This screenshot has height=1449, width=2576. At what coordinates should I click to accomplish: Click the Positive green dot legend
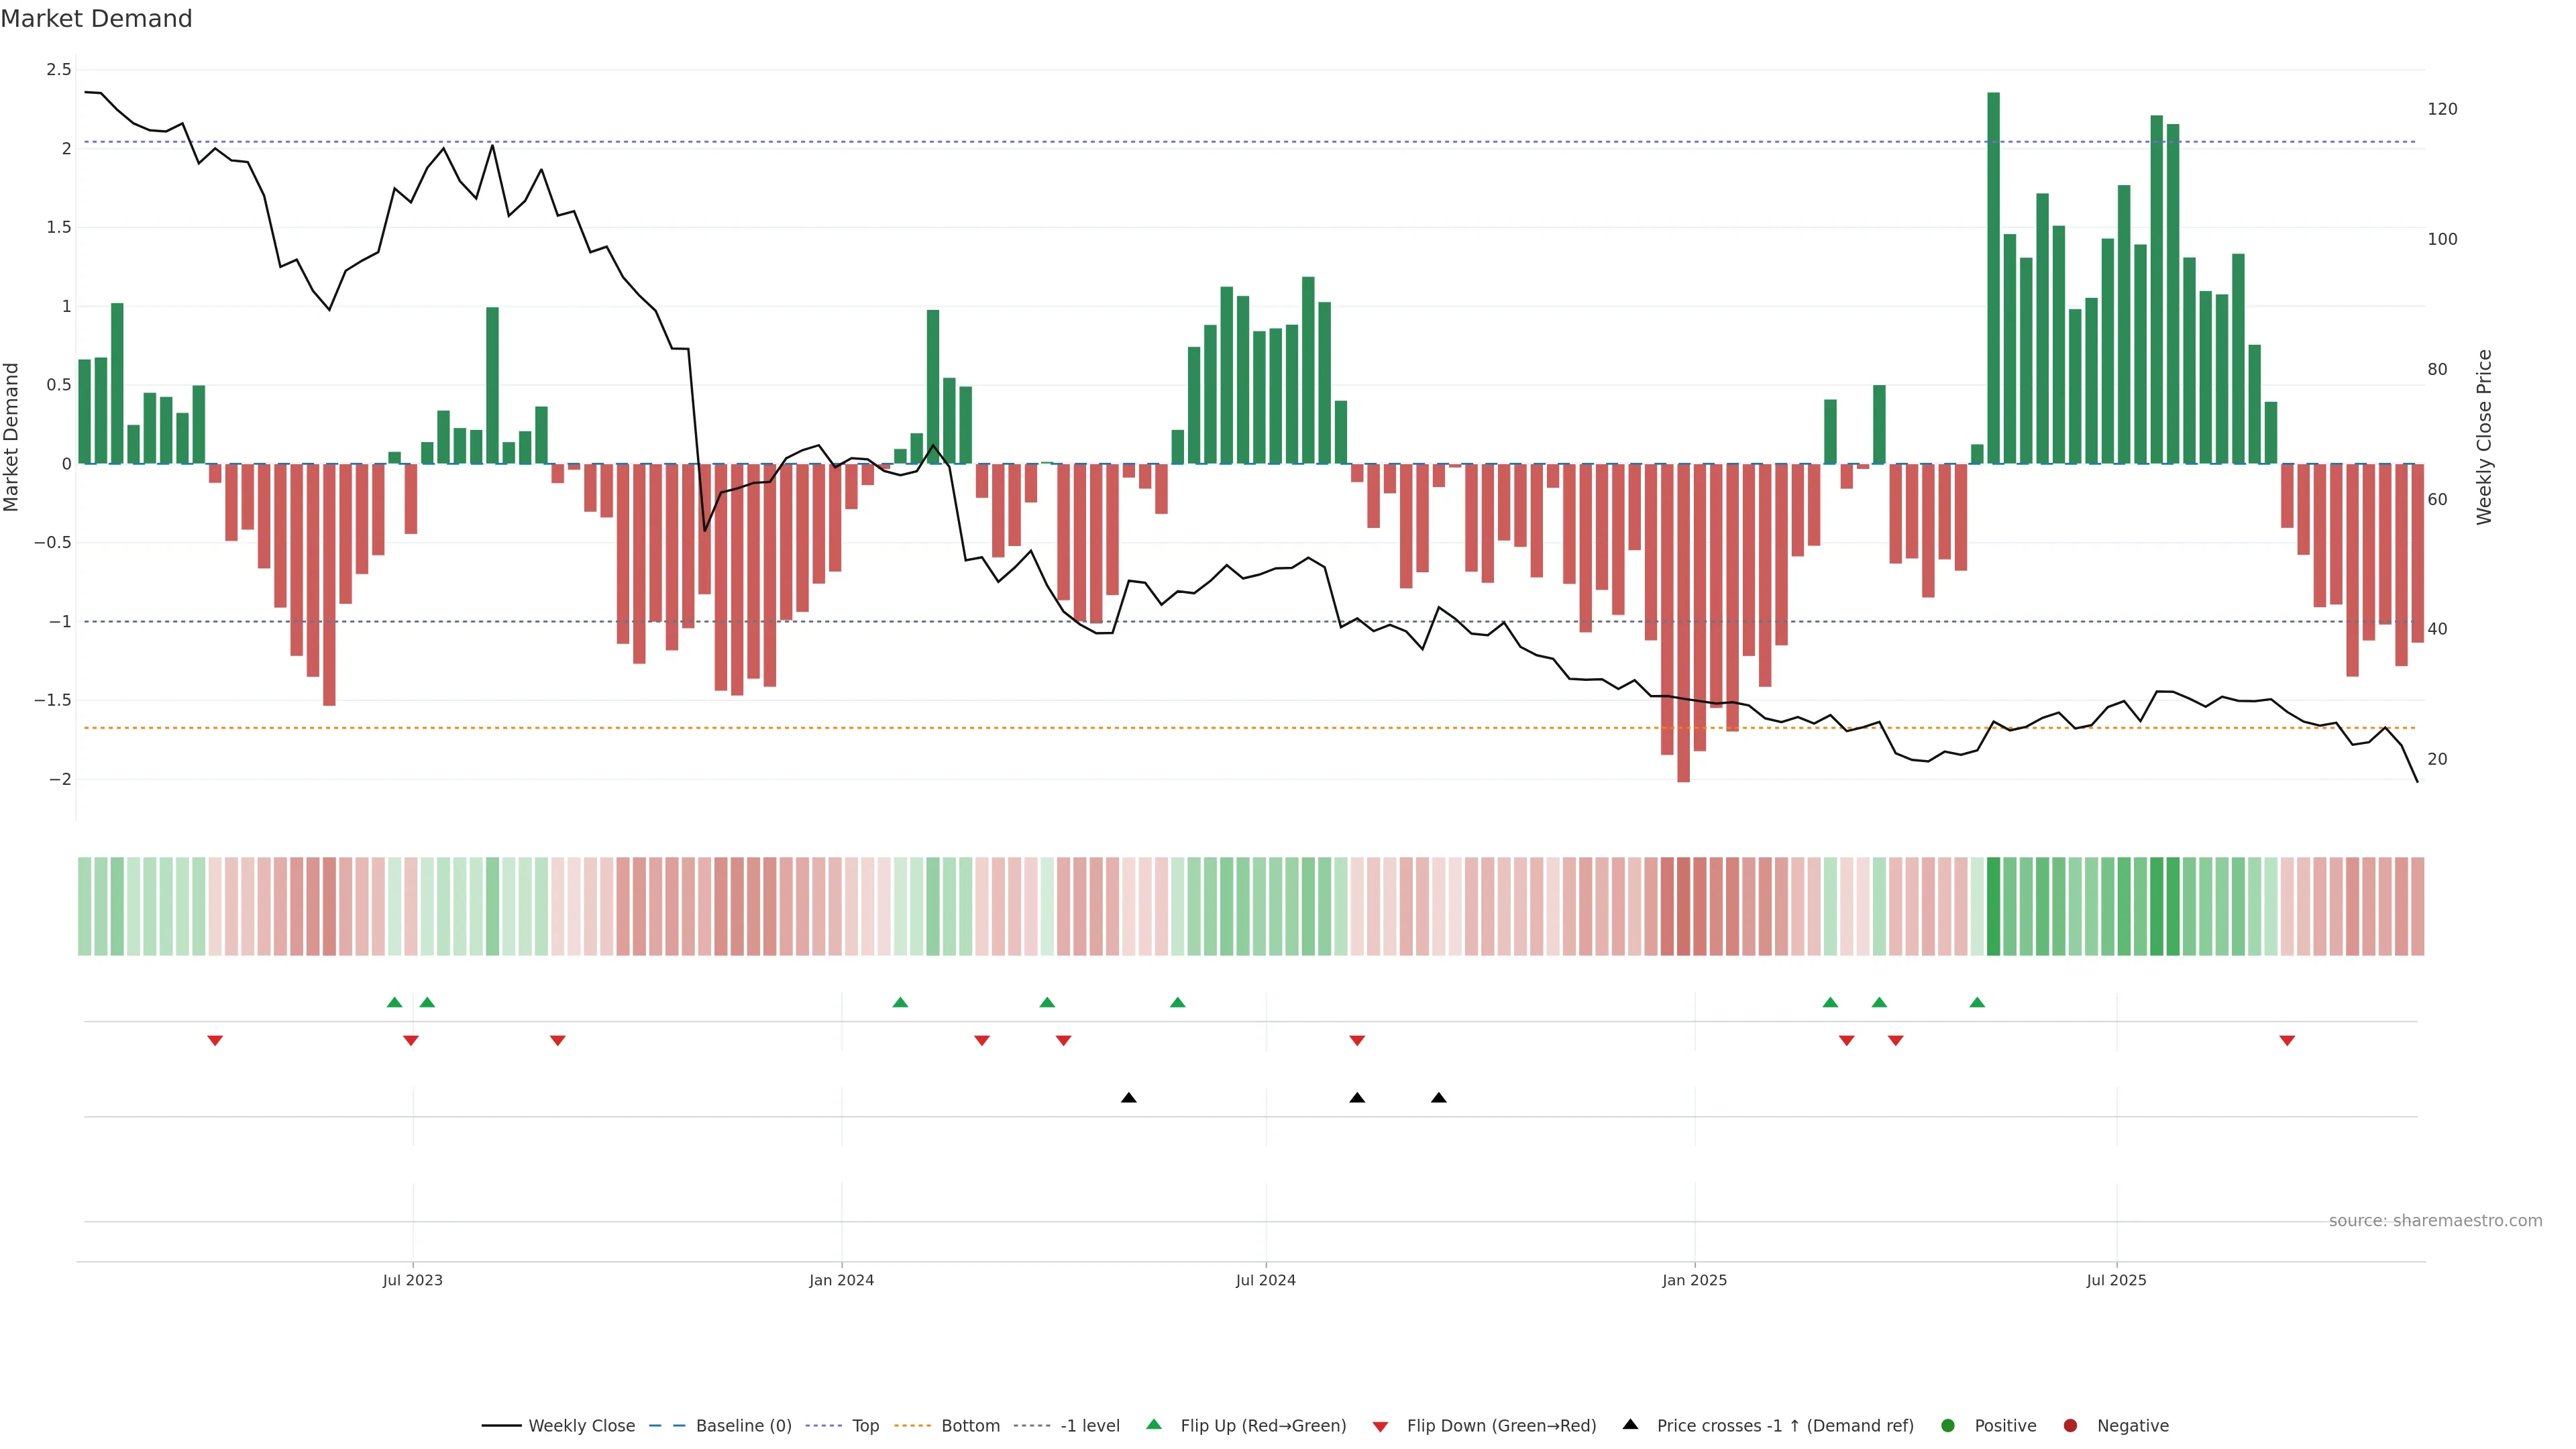coord(1947,1425)
